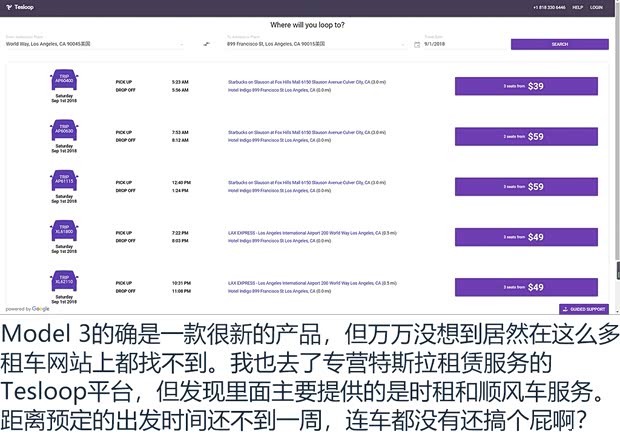Select the purple car icon for 5:23 AM trip
The width and height of the screenshot is (620, 446).
[64, 78]
